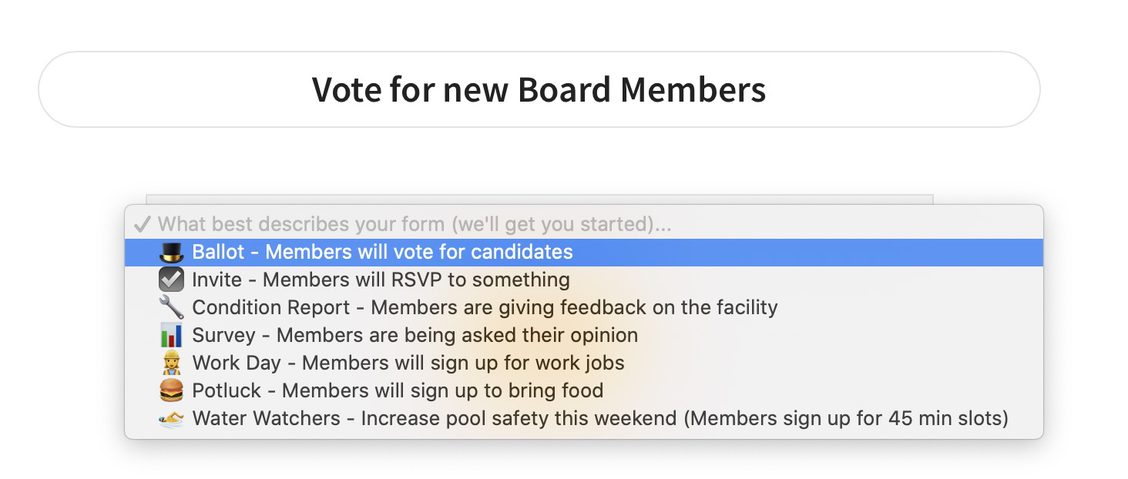Click the form type select box behind list

[539, 199]
